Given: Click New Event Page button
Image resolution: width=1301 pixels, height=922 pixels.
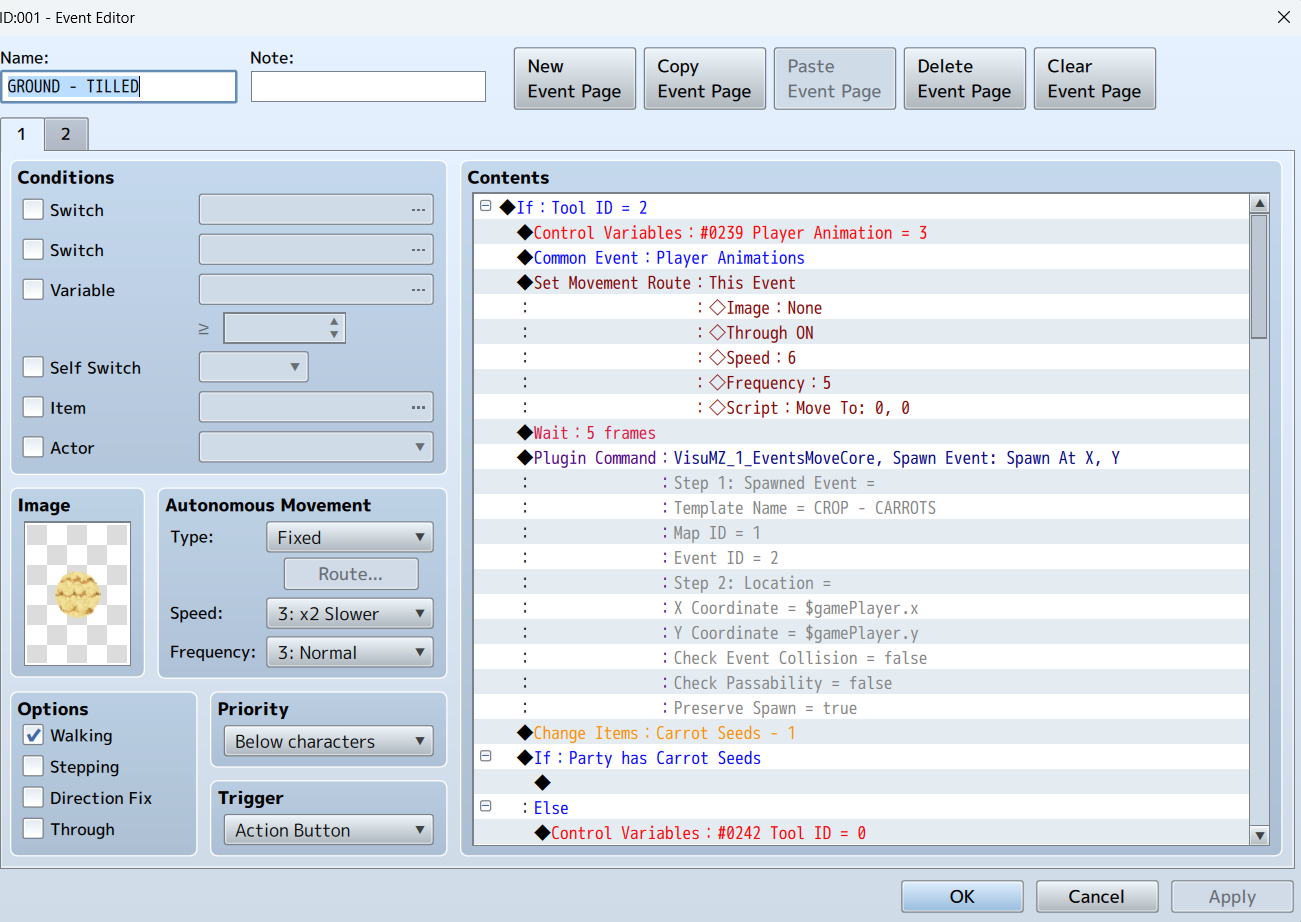Looking at the screenshot, I should point(575,79).
